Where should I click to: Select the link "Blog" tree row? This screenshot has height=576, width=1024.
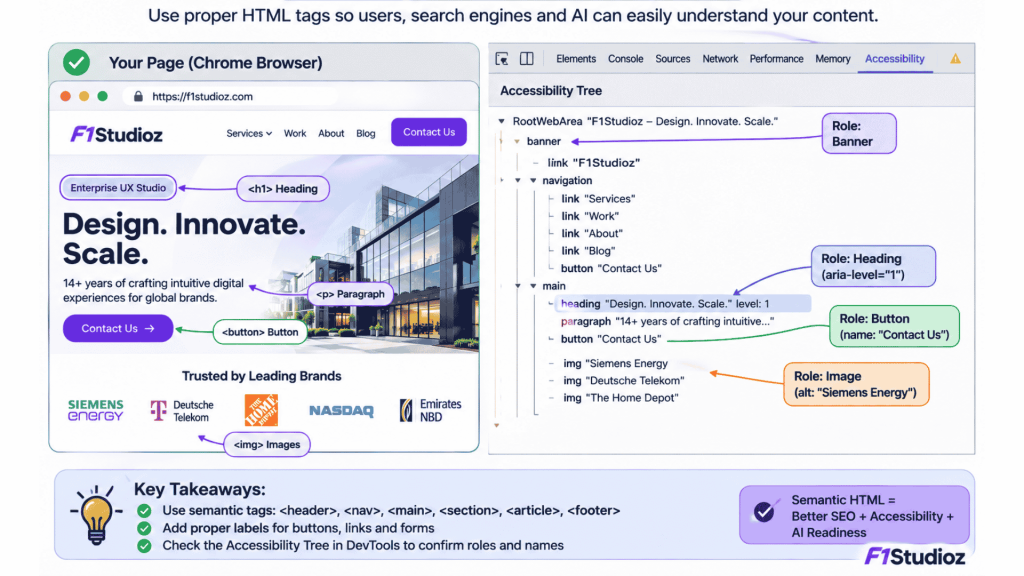(x=588, y=251)
